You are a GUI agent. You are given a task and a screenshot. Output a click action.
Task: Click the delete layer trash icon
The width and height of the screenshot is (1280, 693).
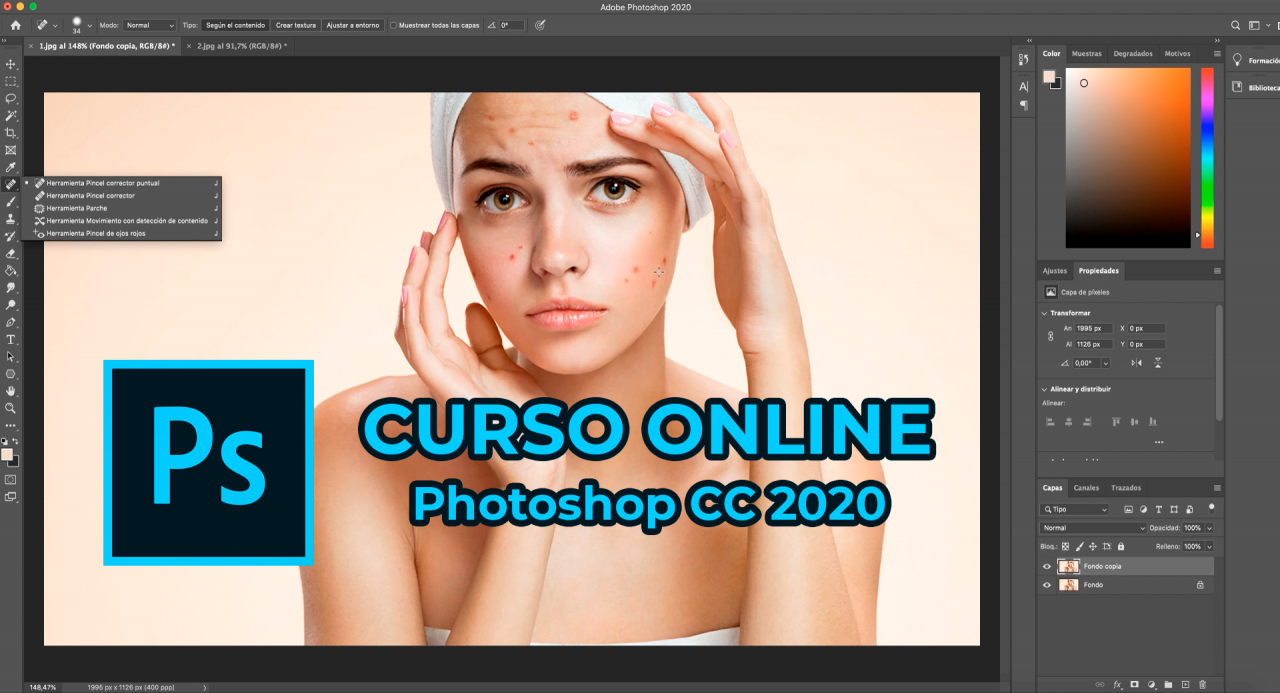coord(1203,685)
